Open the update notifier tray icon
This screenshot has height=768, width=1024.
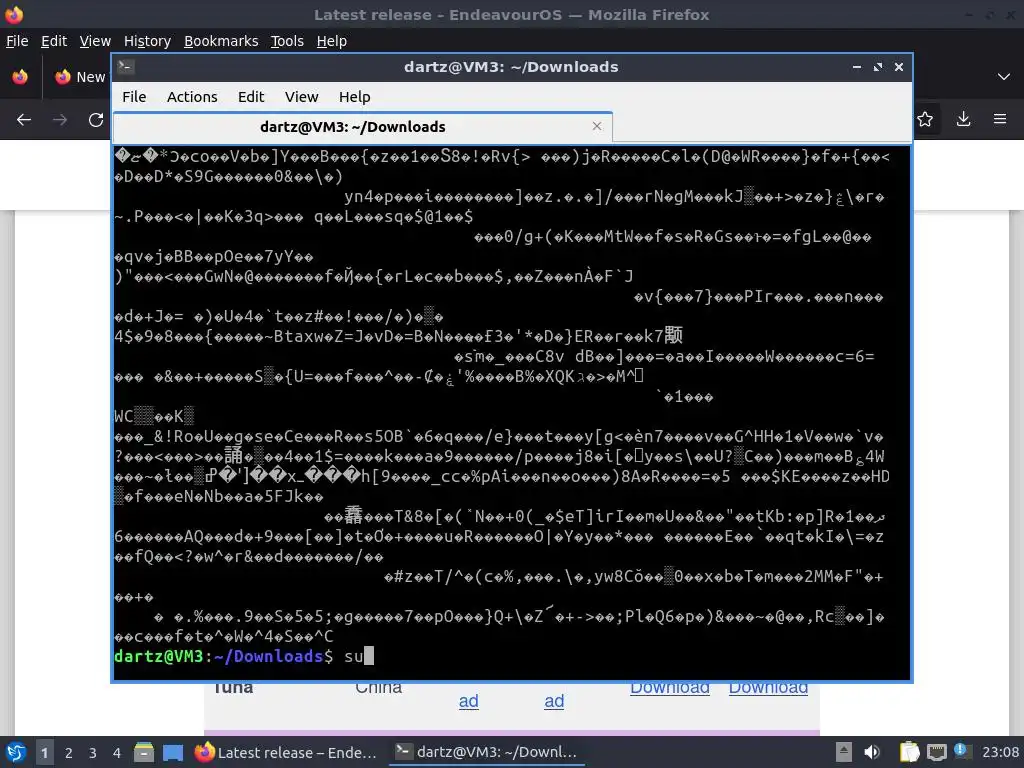pos(962,750)
